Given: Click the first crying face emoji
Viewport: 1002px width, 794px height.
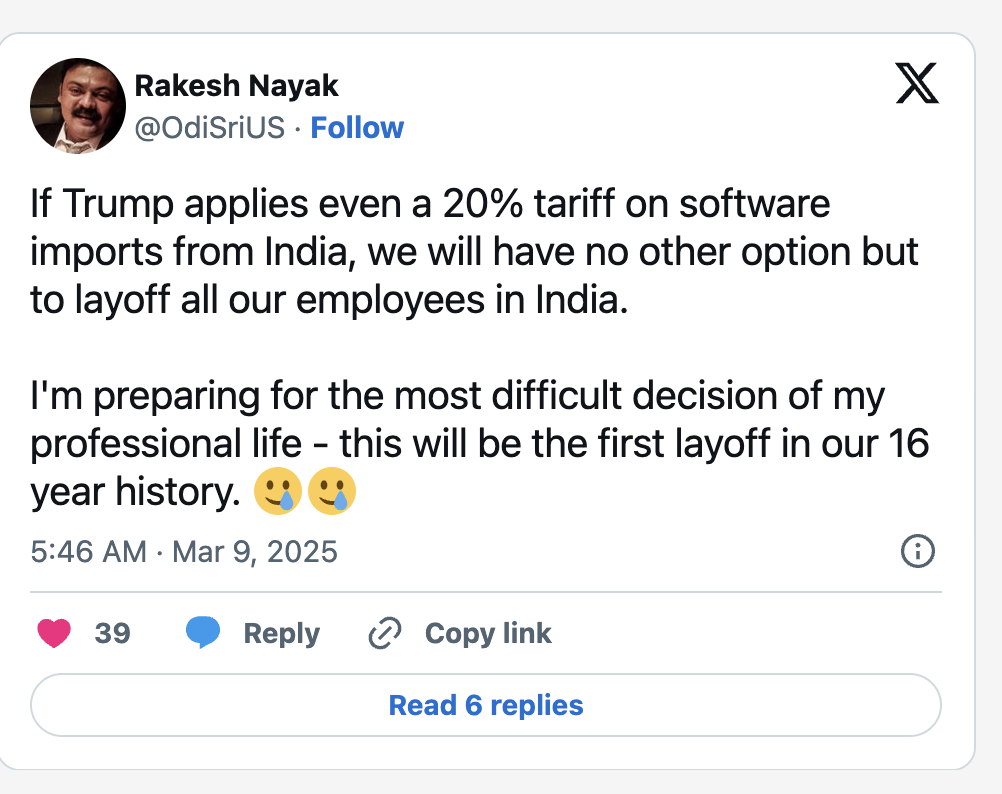Looking at the screenshot, I should point(278,493).
